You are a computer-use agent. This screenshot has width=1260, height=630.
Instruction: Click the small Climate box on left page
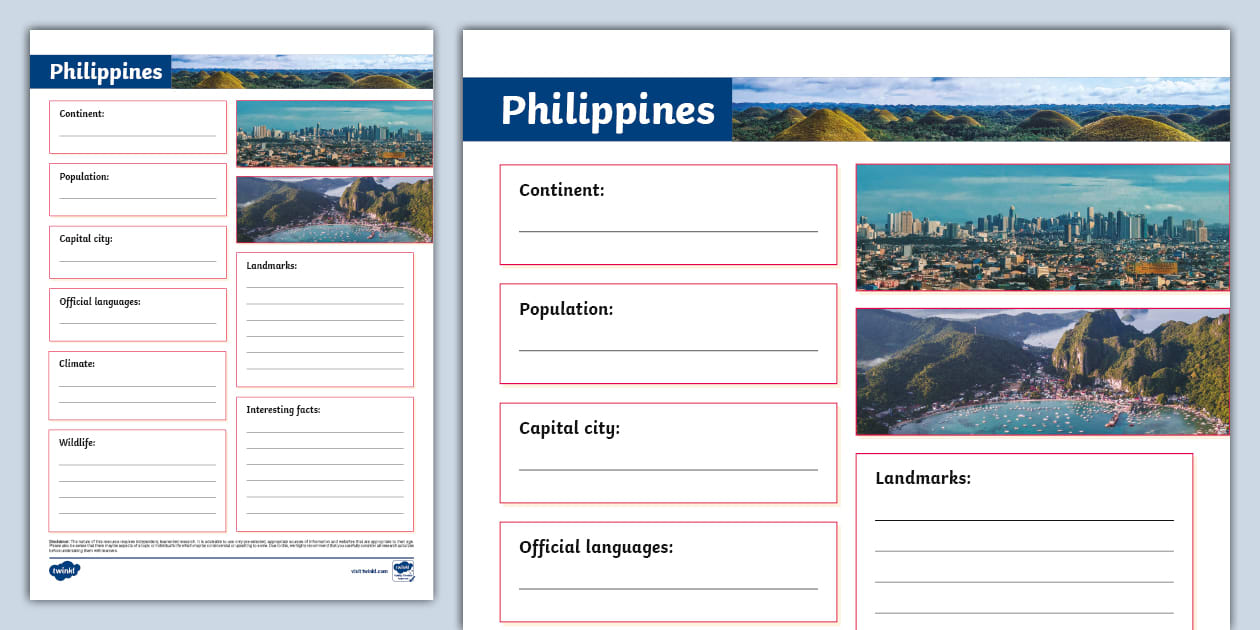click(137, 385)
